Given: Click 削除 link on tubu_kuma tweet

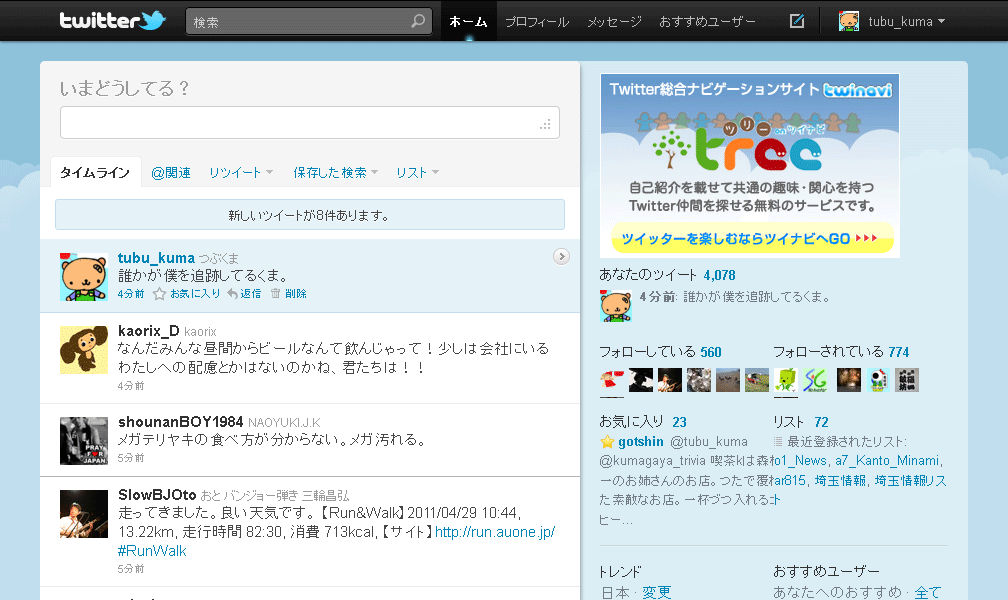Looking at the screenshot, I should click(x=296, y=294).
